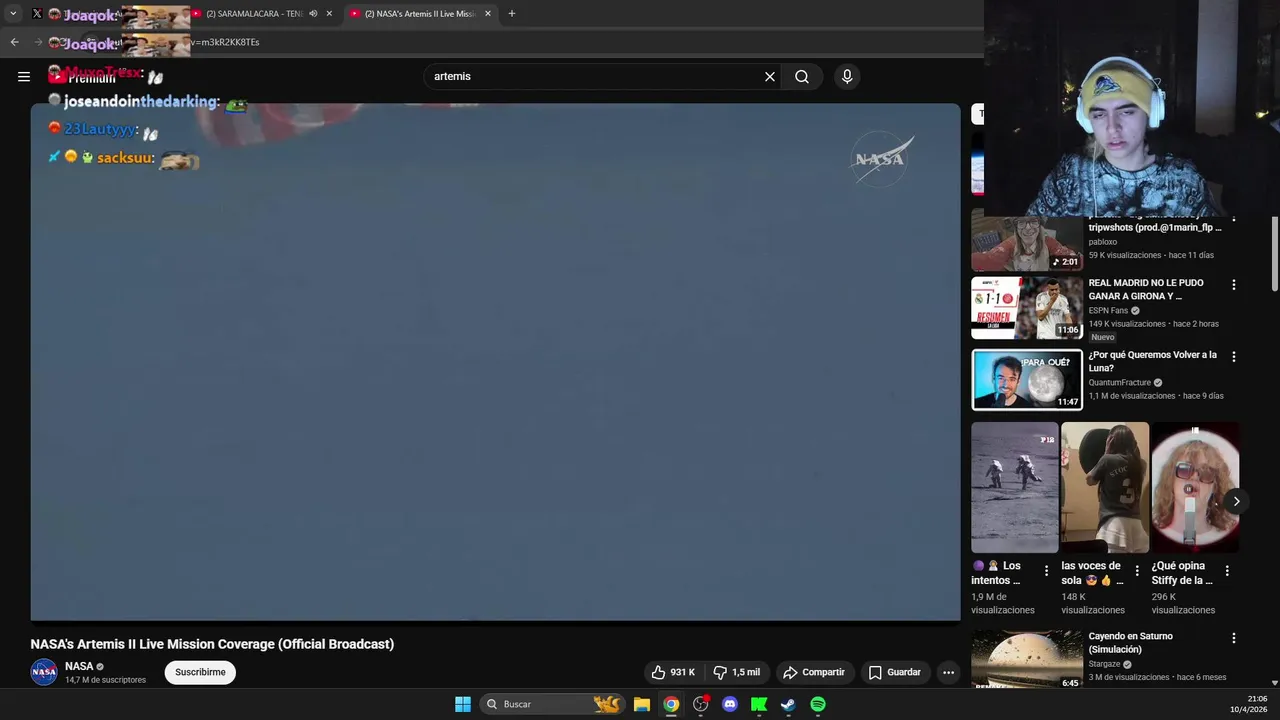Open the 'las voces de sola' Short
The width and height of the screenshot is (1280, 720).
[1105, 487]
